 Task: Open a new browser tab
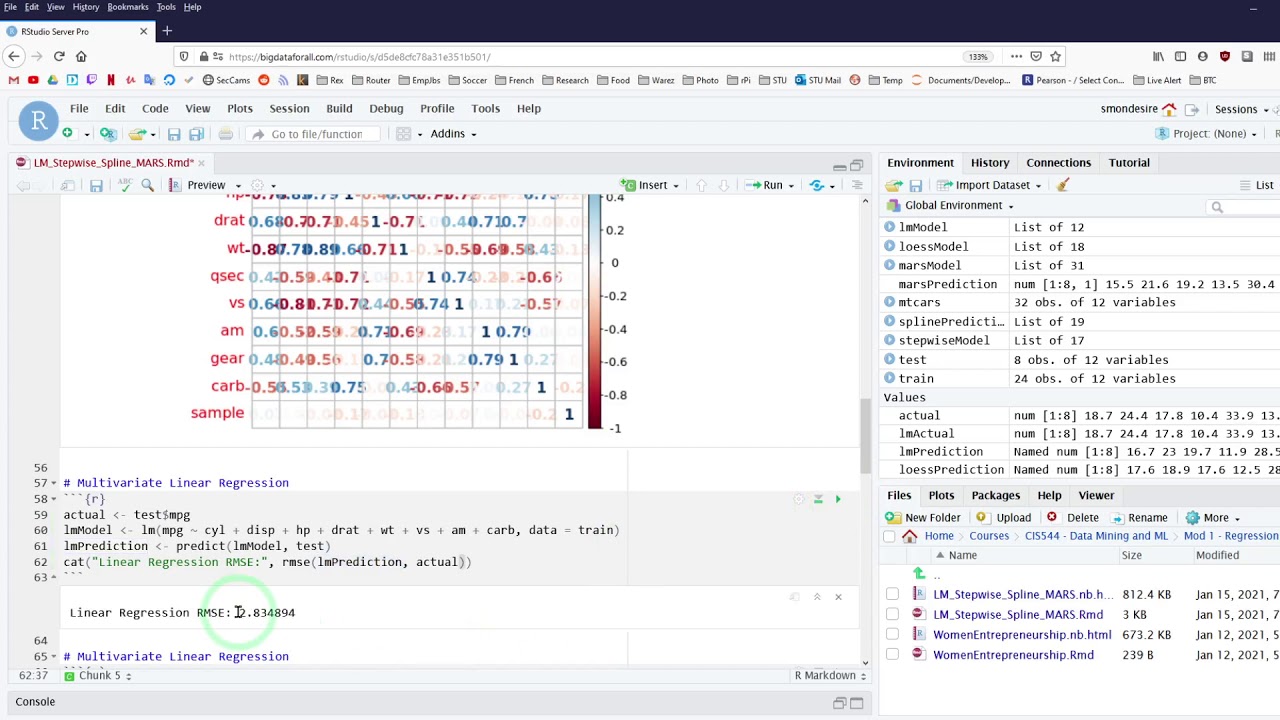[x=167, y=31]
